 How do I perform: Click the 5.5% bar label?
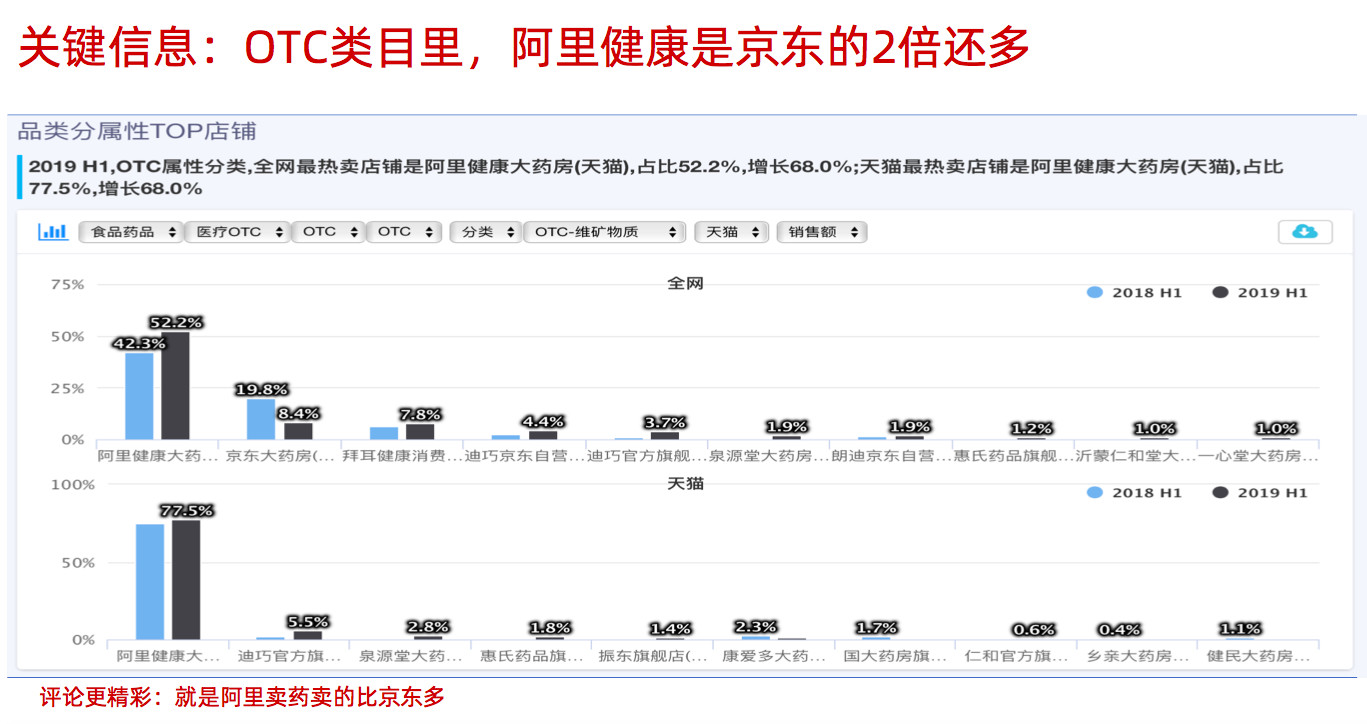click(308, 622)
